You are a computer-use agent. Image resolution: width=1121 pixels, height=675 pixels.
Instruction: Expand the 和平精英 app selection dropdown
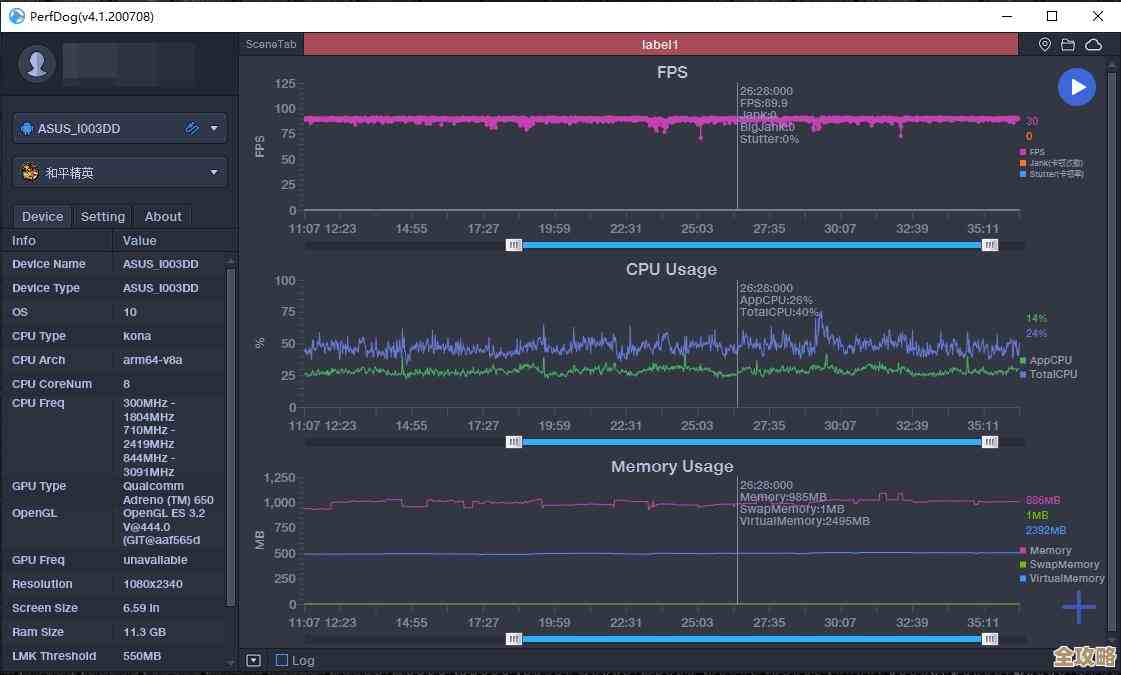214,172
